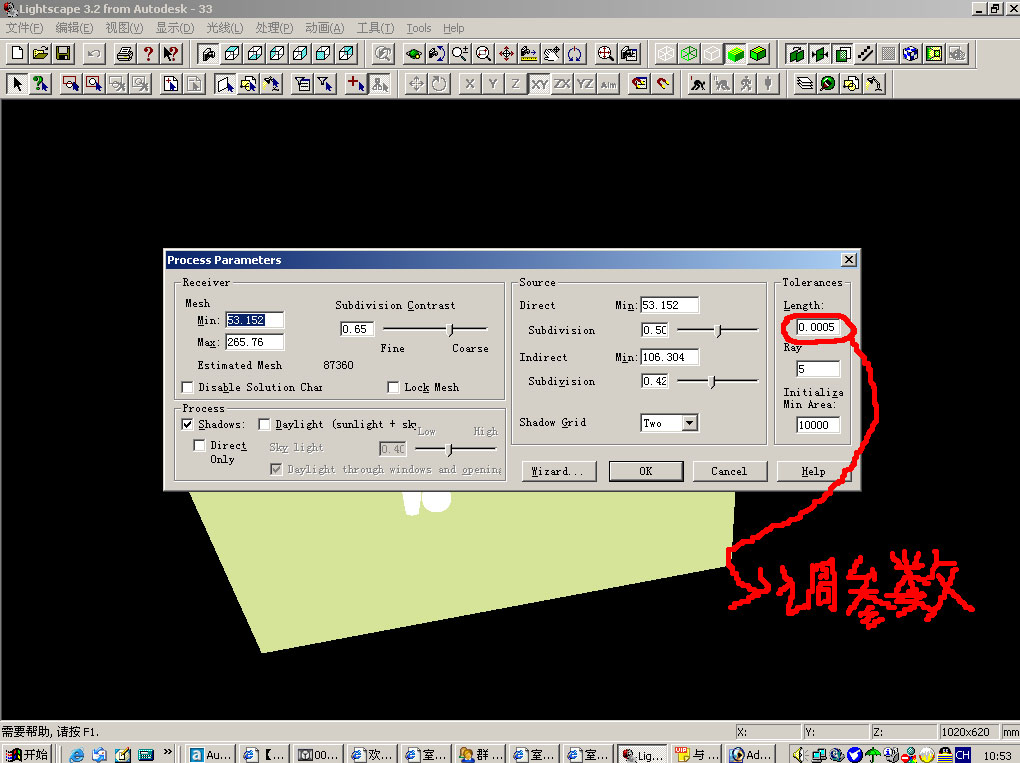Click the Initialize Min Area field
This screenshot has height=763, width=1020.
818,425
